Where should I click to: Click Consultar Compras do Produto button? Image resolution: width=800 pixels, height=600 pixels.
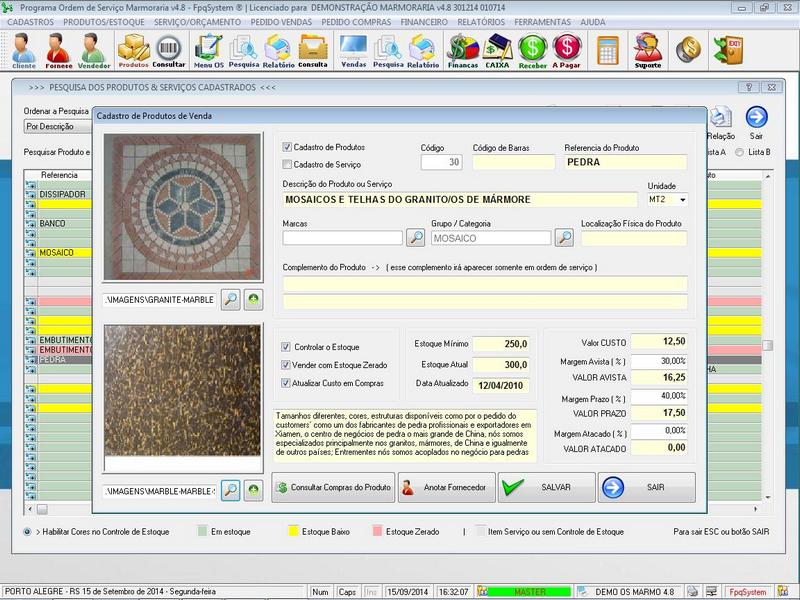coord(333,487)
